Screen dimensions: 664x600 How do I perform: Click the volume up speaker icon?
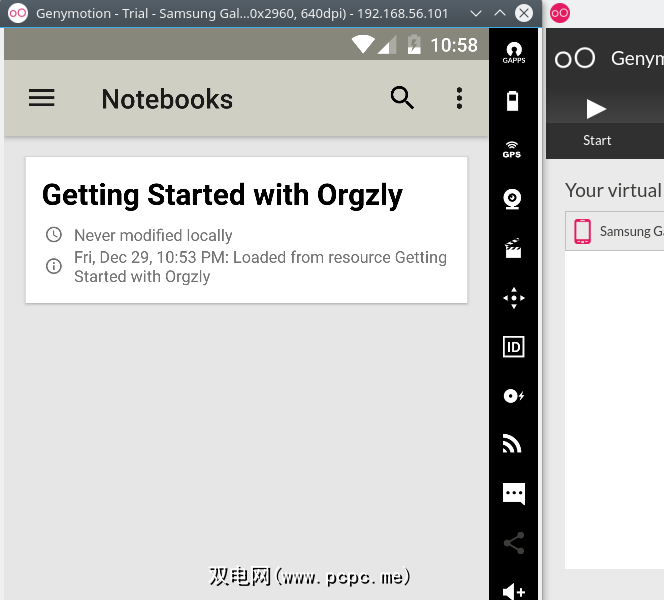[514, 592]
